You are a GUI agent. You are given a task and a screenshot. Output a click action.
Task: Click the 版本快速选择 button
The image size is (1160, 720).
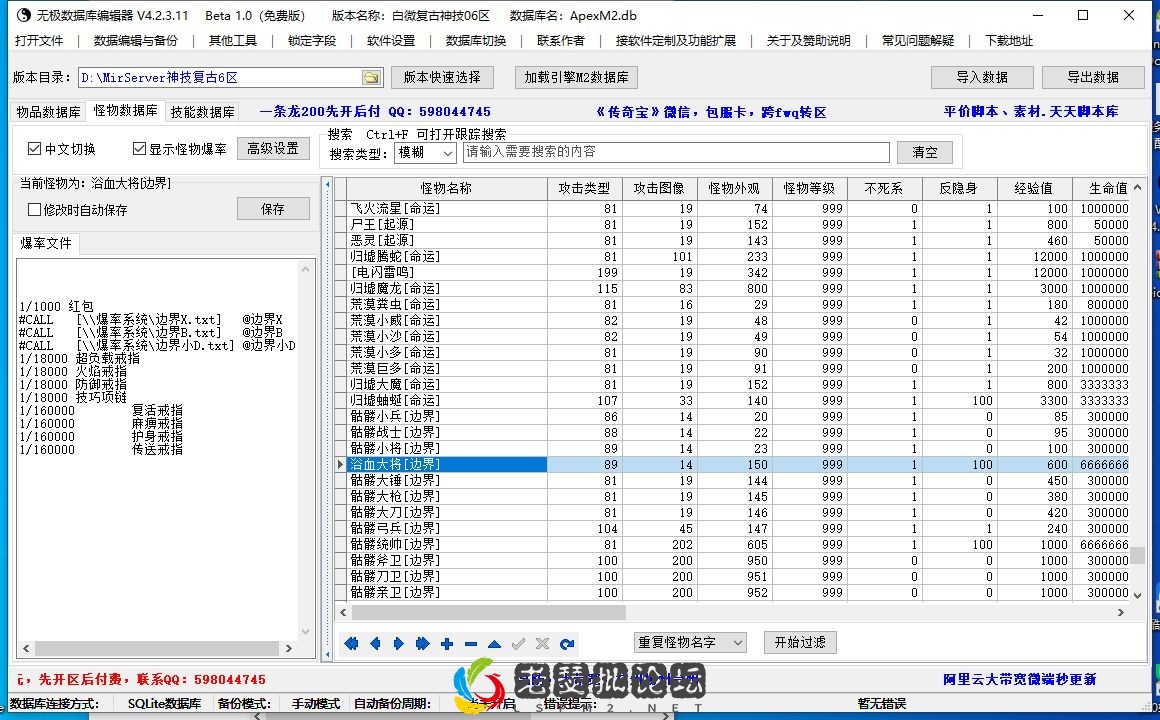click(x=442, y=77)
